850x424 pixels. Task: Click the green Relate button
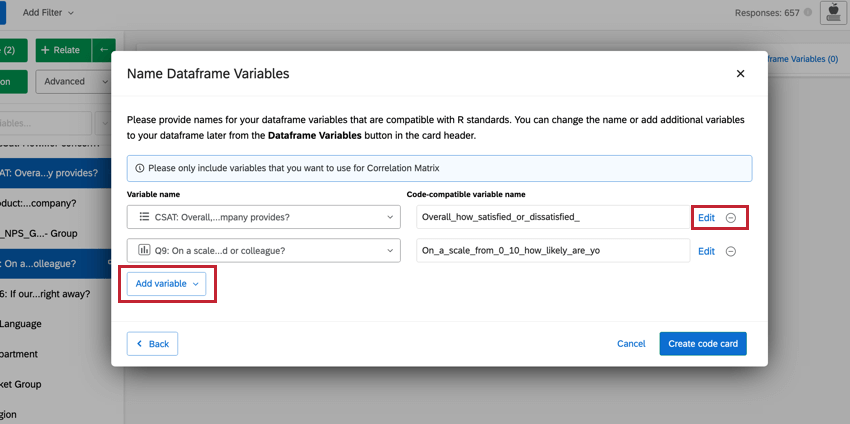click(60, 50)
